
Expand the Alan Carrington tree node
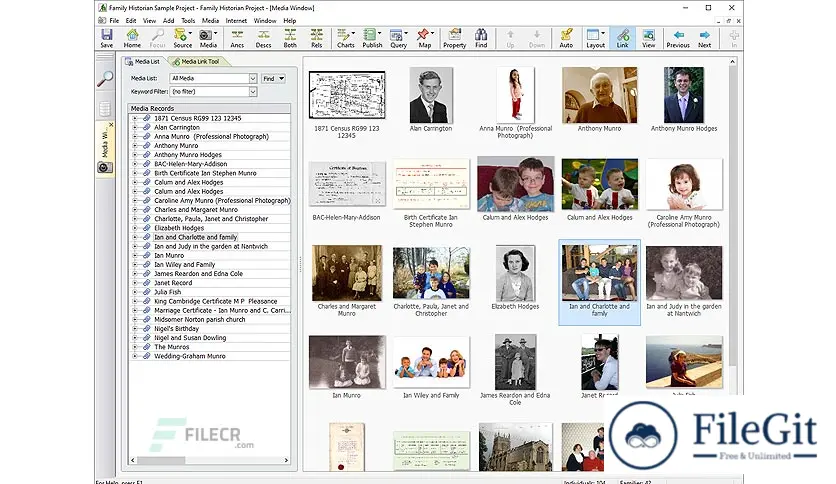(x=135, y=127)
